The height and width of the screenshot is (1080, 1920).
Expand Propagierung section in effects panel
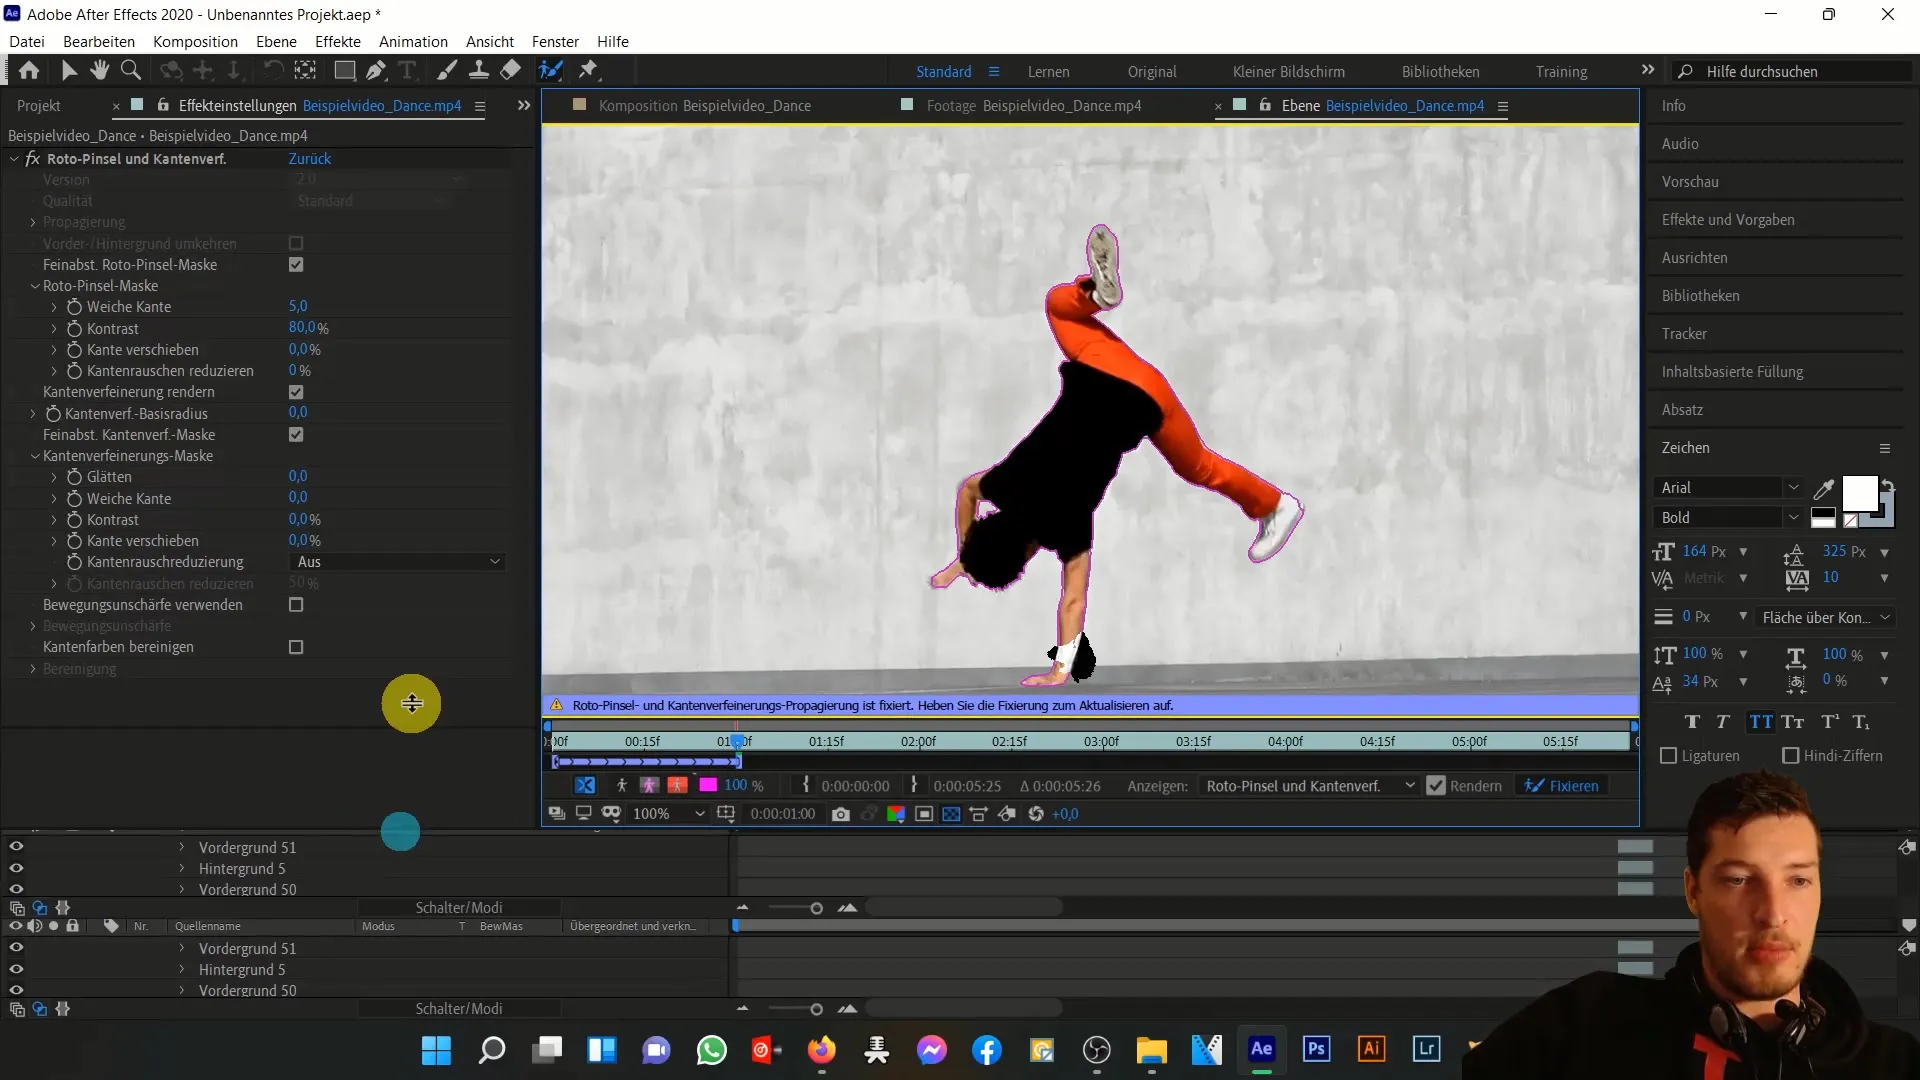(x=32, y=222)
